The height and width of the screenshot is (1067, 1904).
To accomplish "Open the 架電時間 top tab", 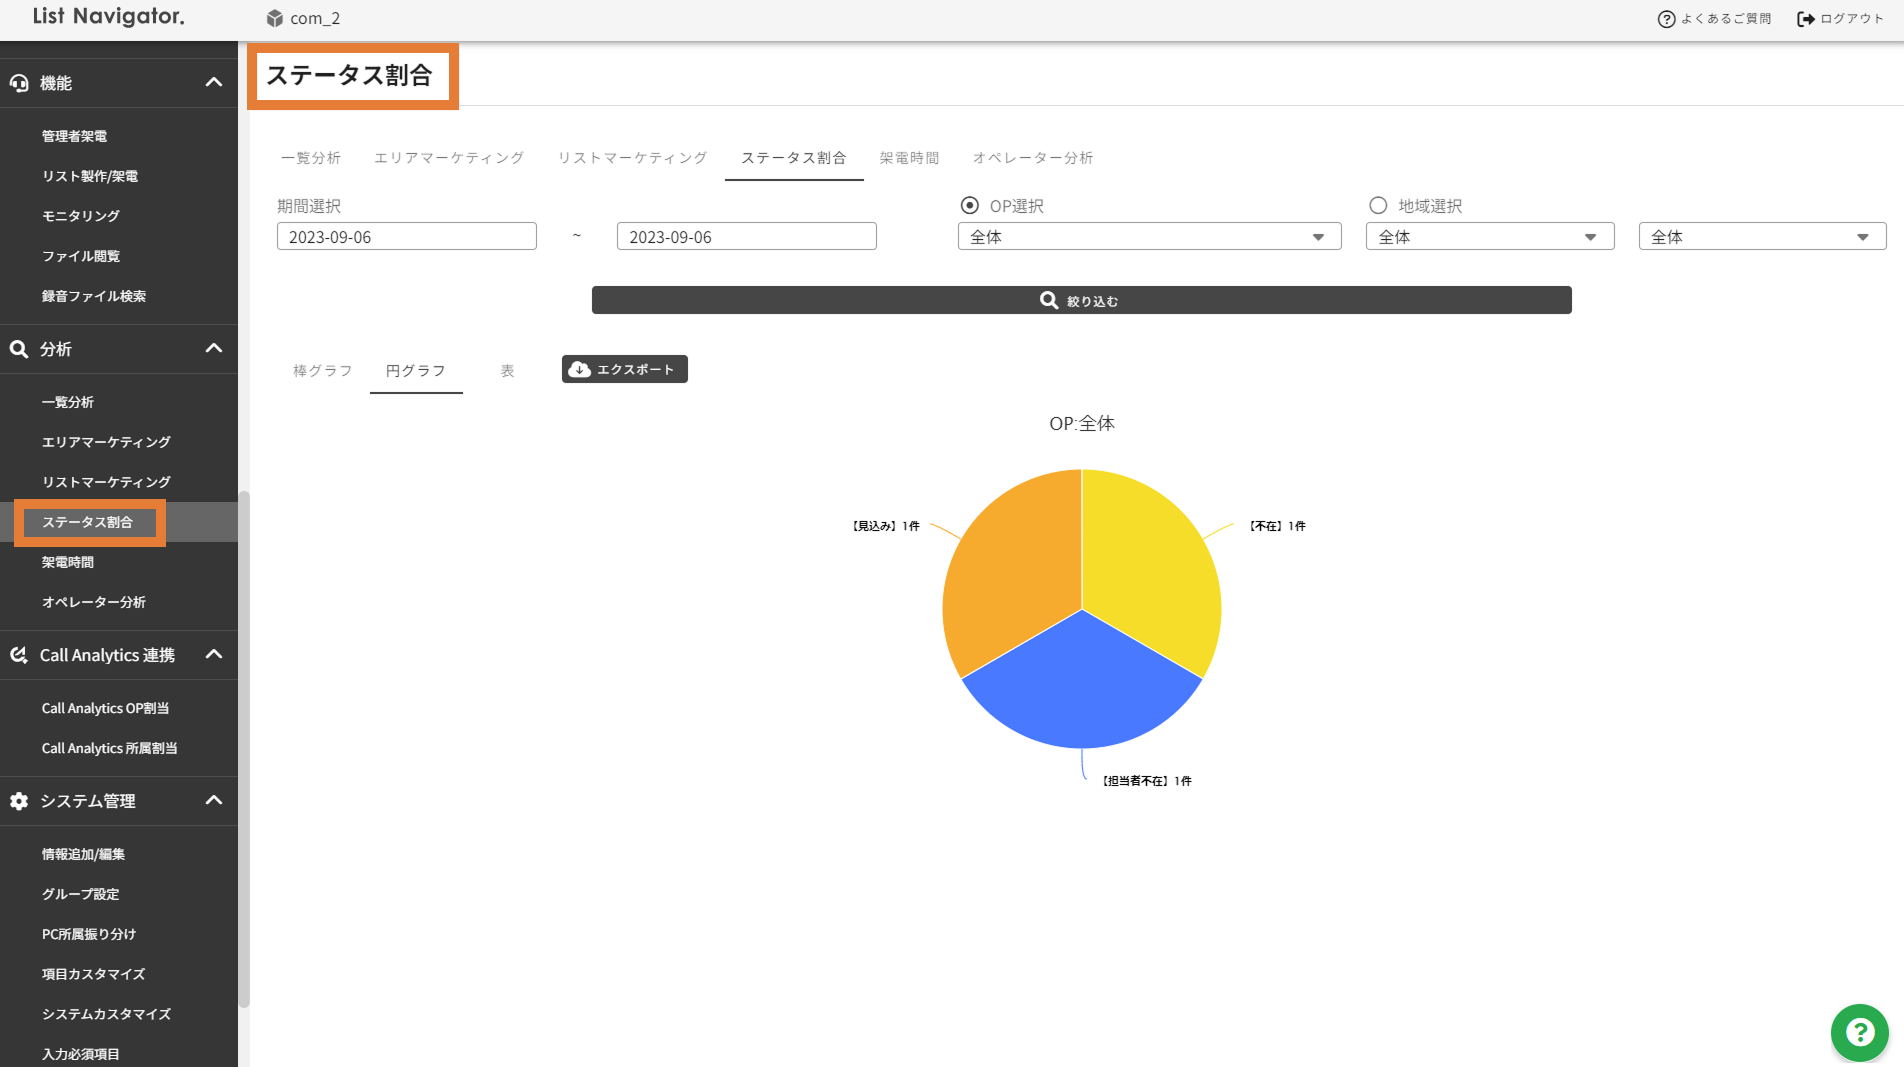I will pyautogui.click(x=909, y=158).
